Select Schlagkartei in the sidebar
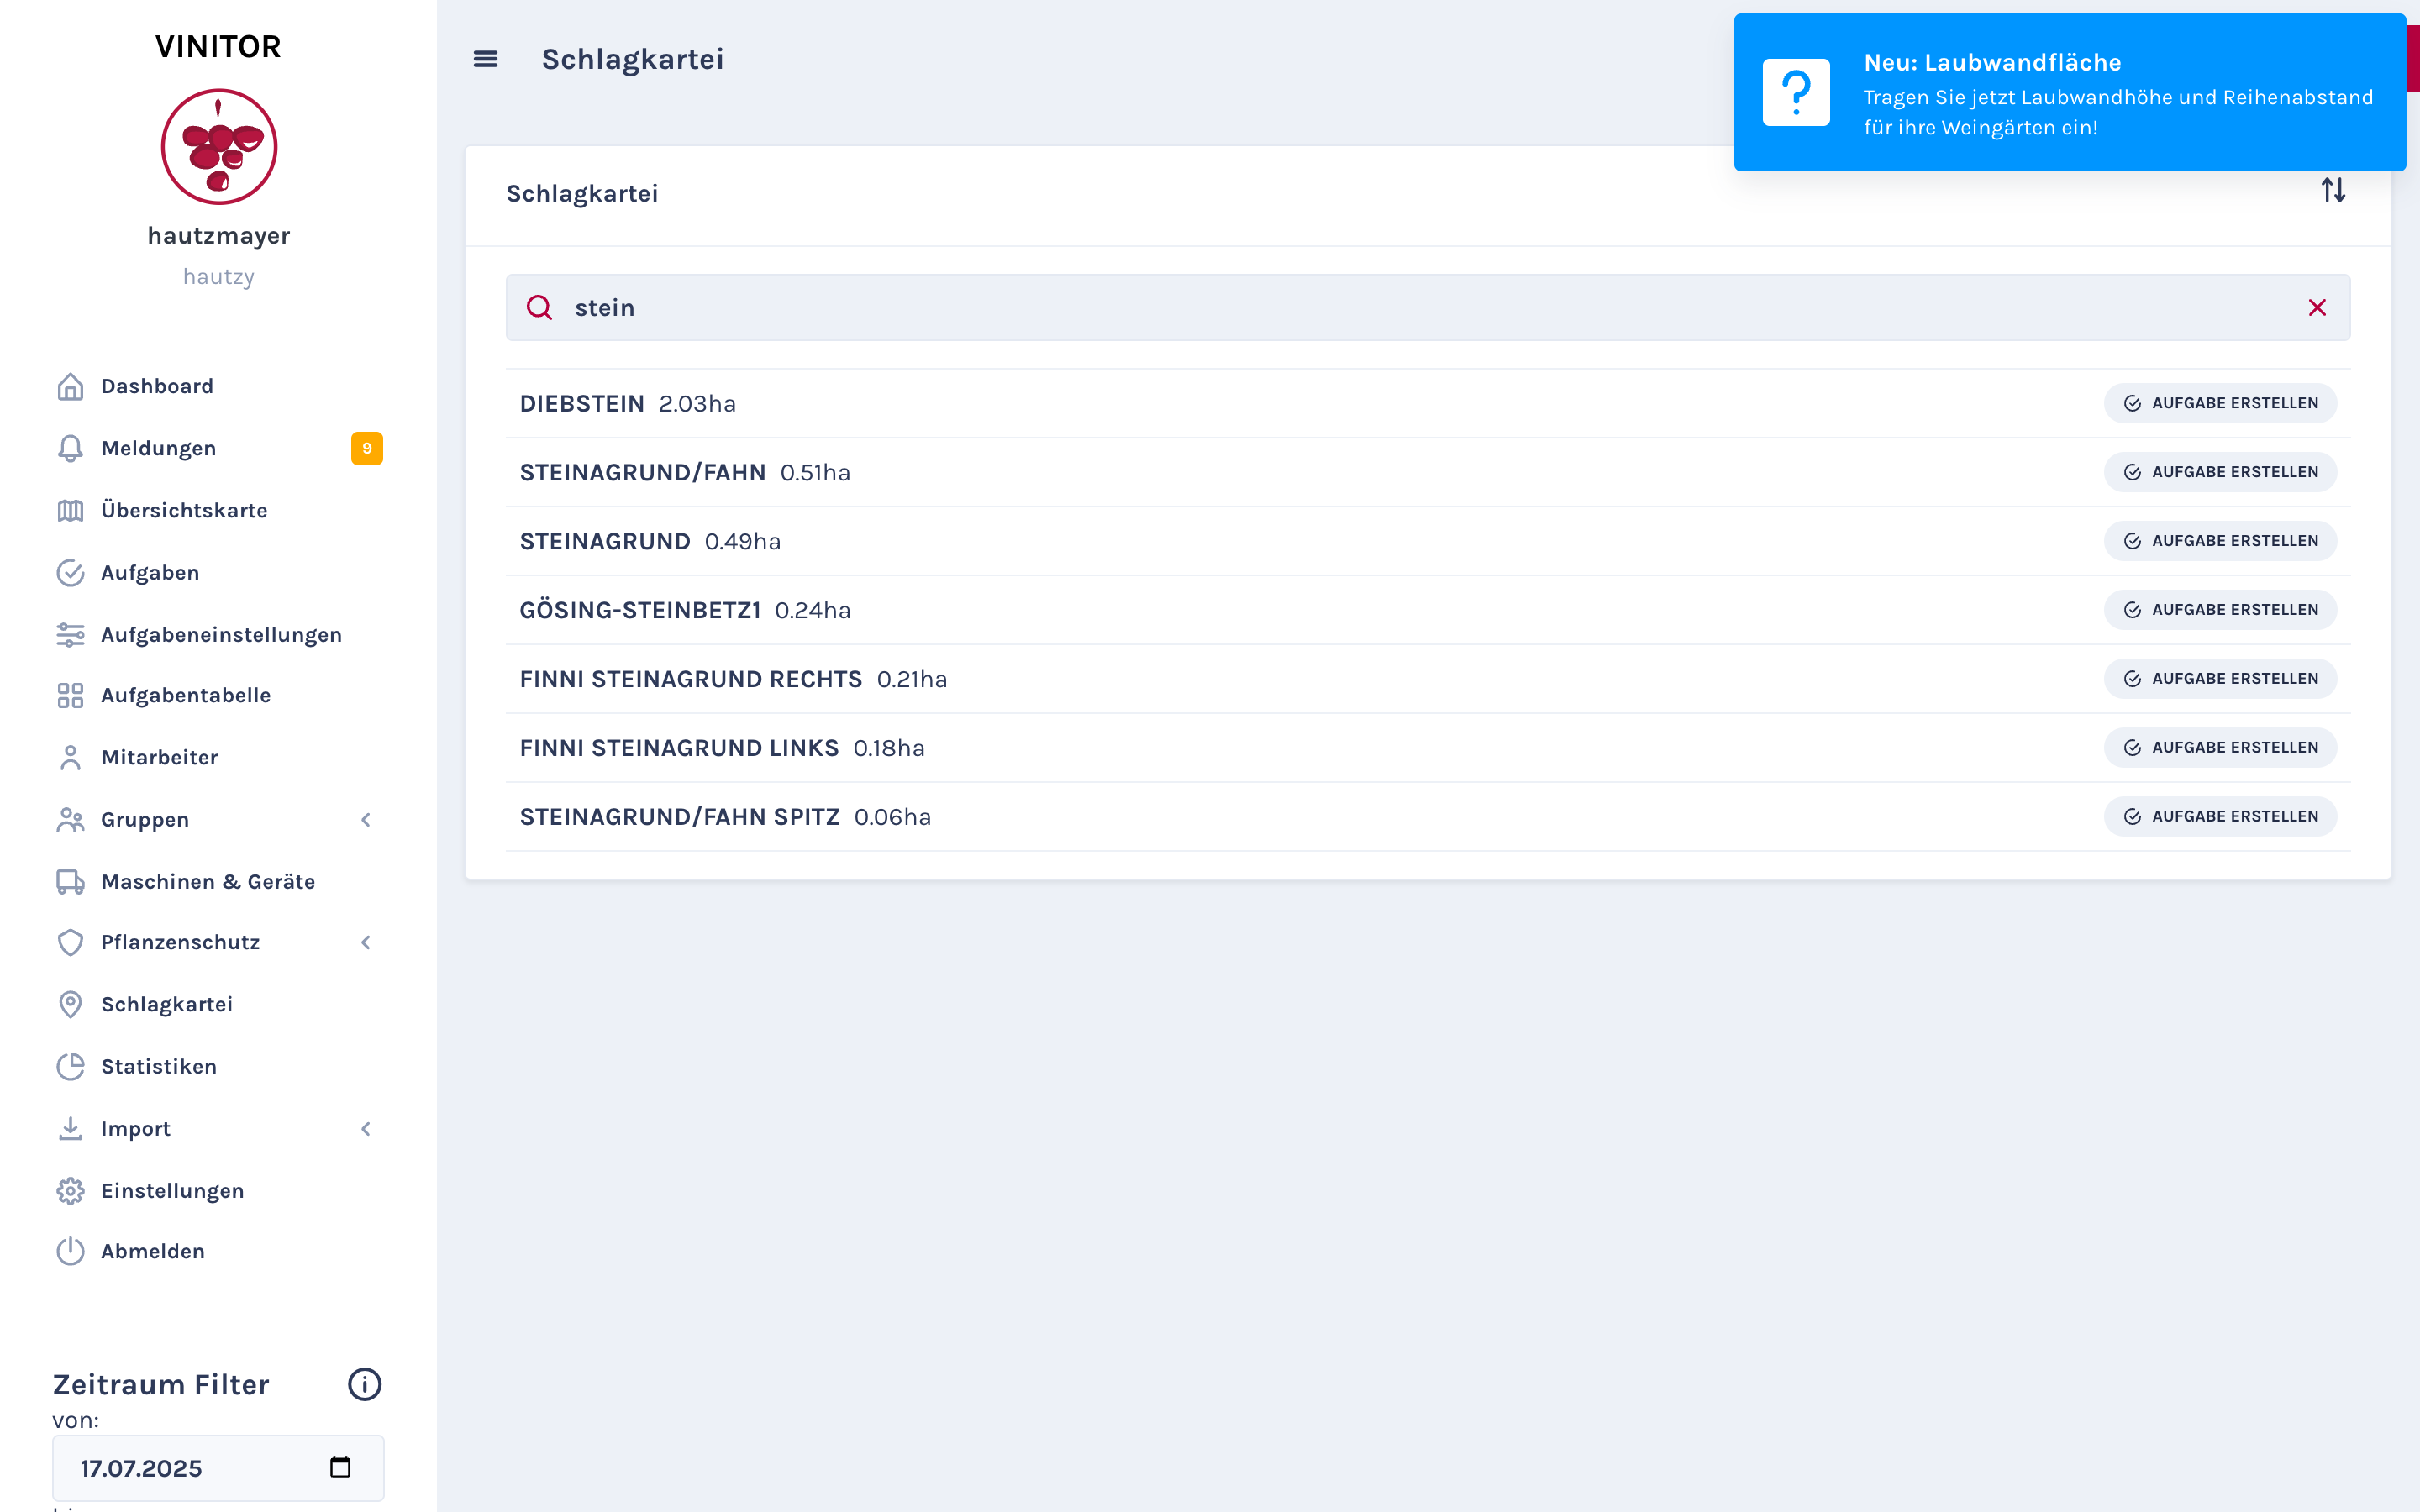 point(167,1004)
